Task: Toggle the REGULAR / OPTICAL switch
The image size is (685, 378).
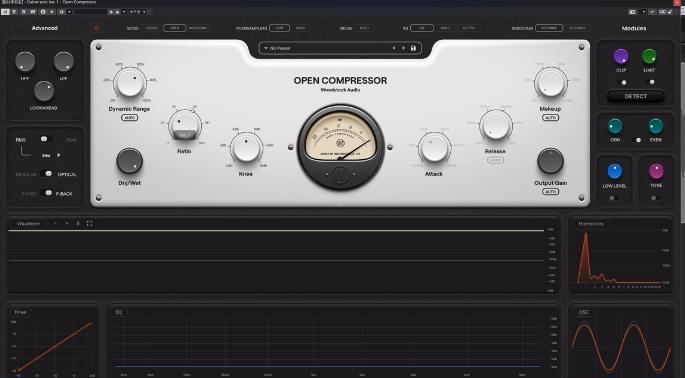Action: (x=46, y=174)
